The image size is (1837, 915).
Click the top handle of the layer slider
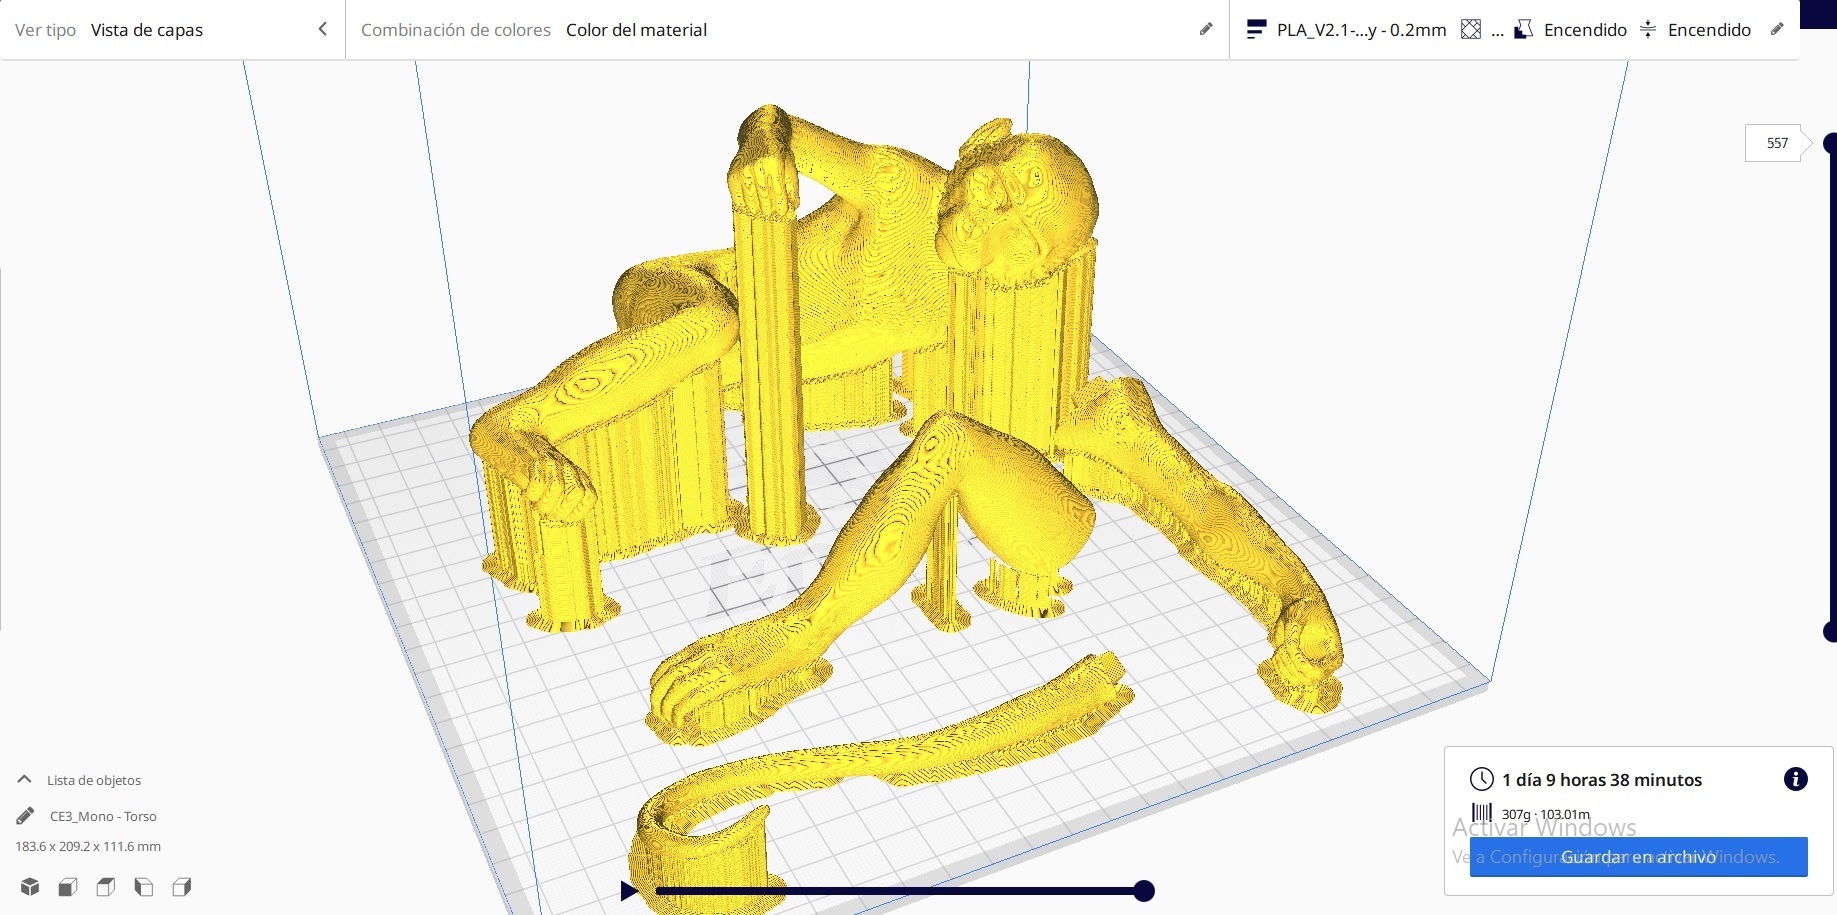point(1830,143)
